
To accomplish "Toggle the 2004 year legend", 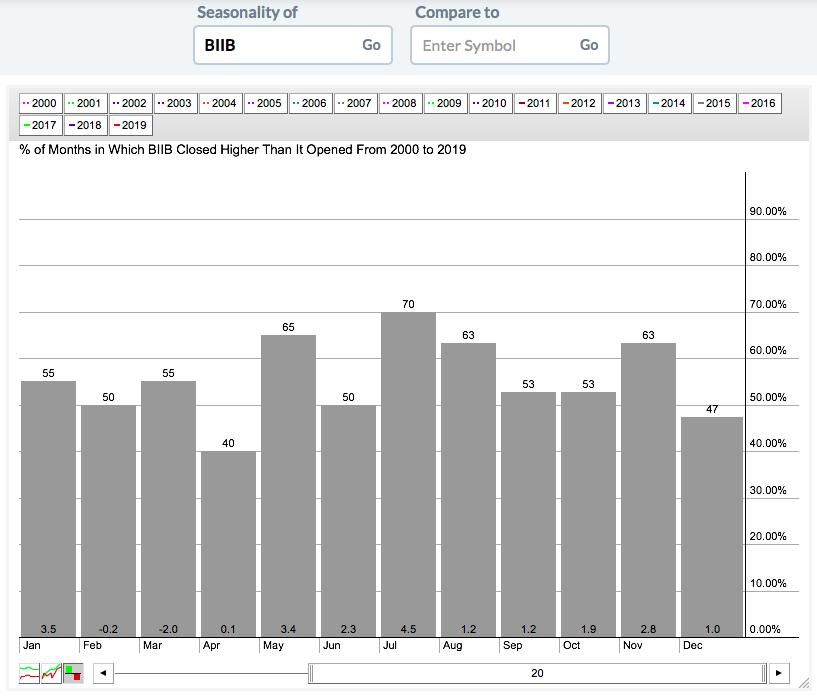I will pos(220,103).
